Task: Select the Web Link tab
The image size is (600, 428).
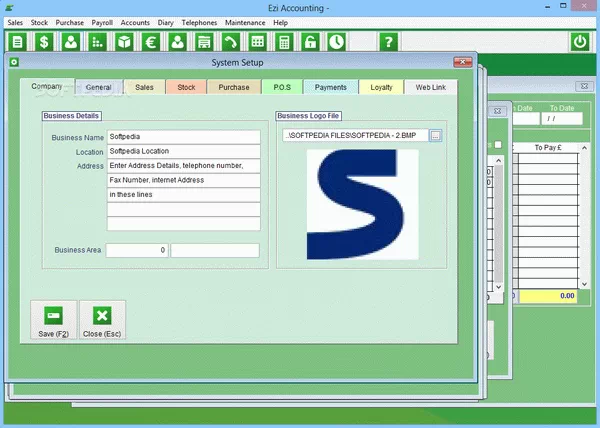Action: (x=431, y=88)
